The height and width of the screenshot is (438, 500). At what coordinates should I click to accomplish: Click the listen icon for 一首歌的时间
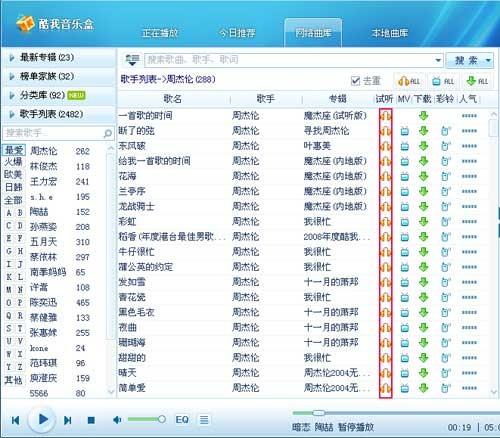pyautogui.click(x=385, y=116)
